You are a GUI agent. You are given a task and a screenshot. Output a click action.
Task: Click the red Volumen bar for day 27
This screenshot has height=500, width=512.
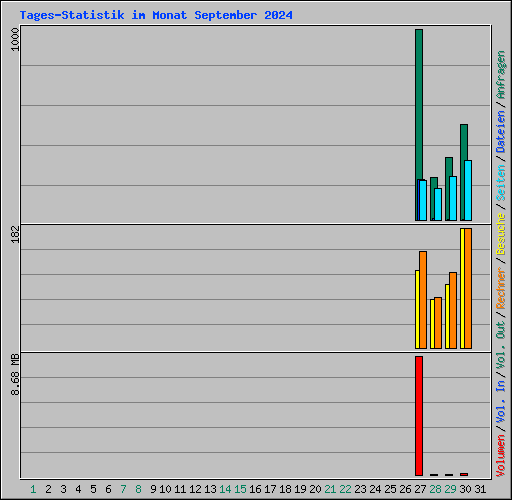coord(419,416)
